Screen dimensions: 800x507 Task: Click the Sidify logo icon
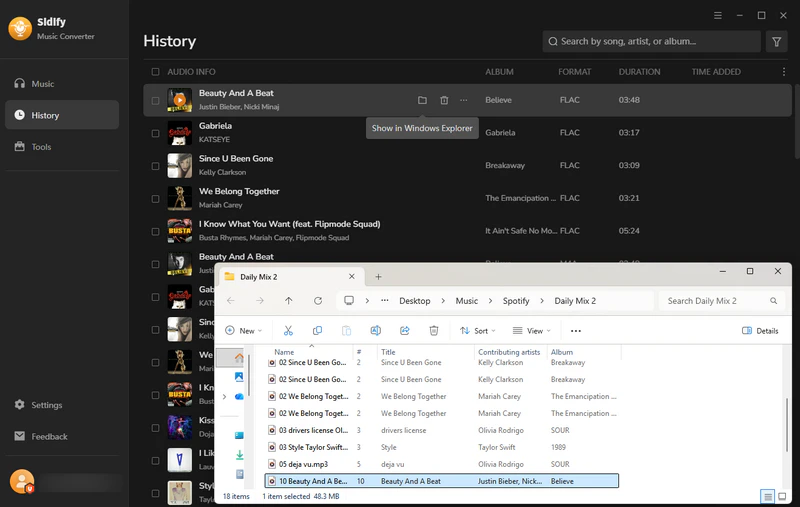coord(20,29)
